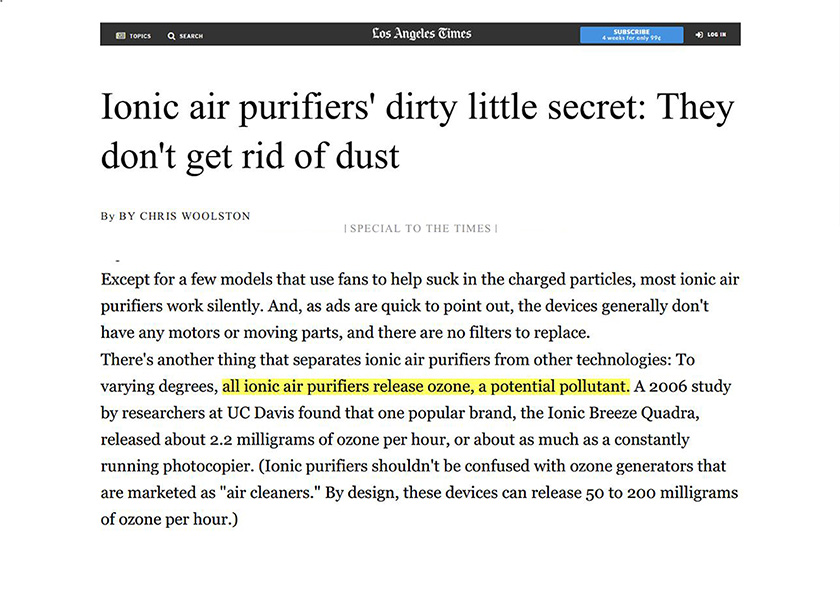
Task: Click the log in arrow icon
Action: click(698, 35)
